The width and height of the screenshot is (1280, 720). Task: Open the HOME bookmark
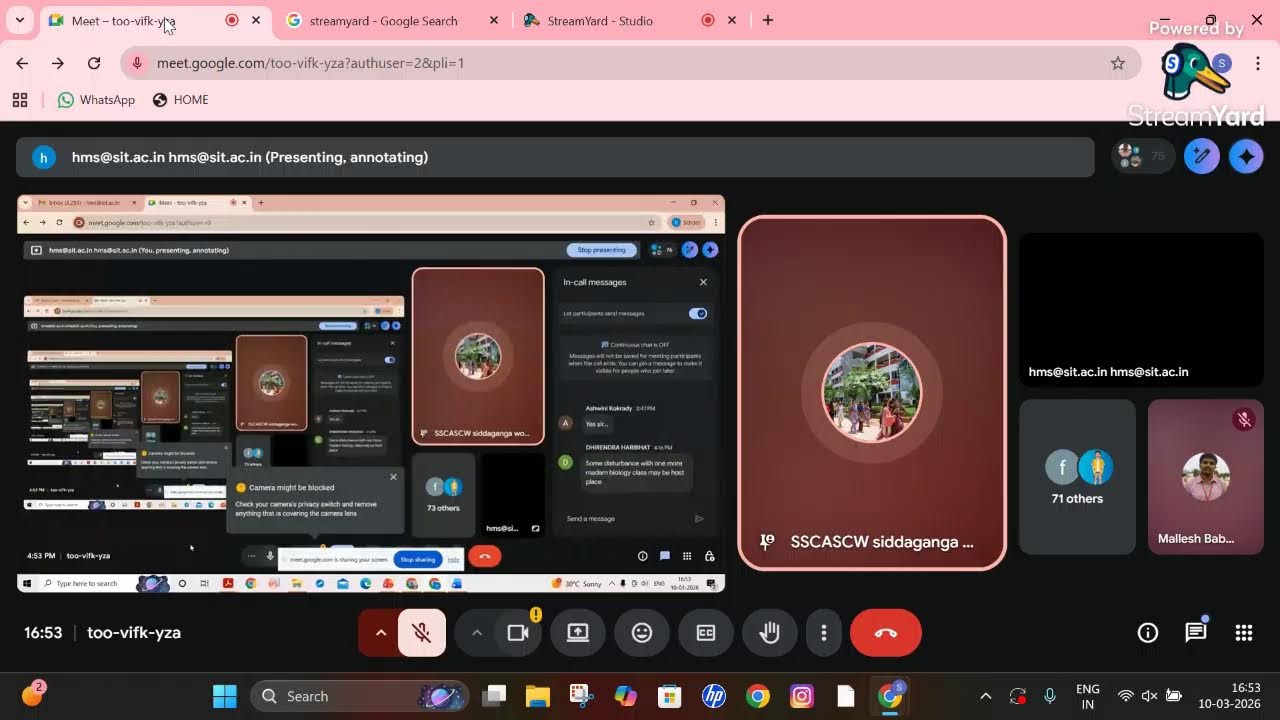click(180, 100)
